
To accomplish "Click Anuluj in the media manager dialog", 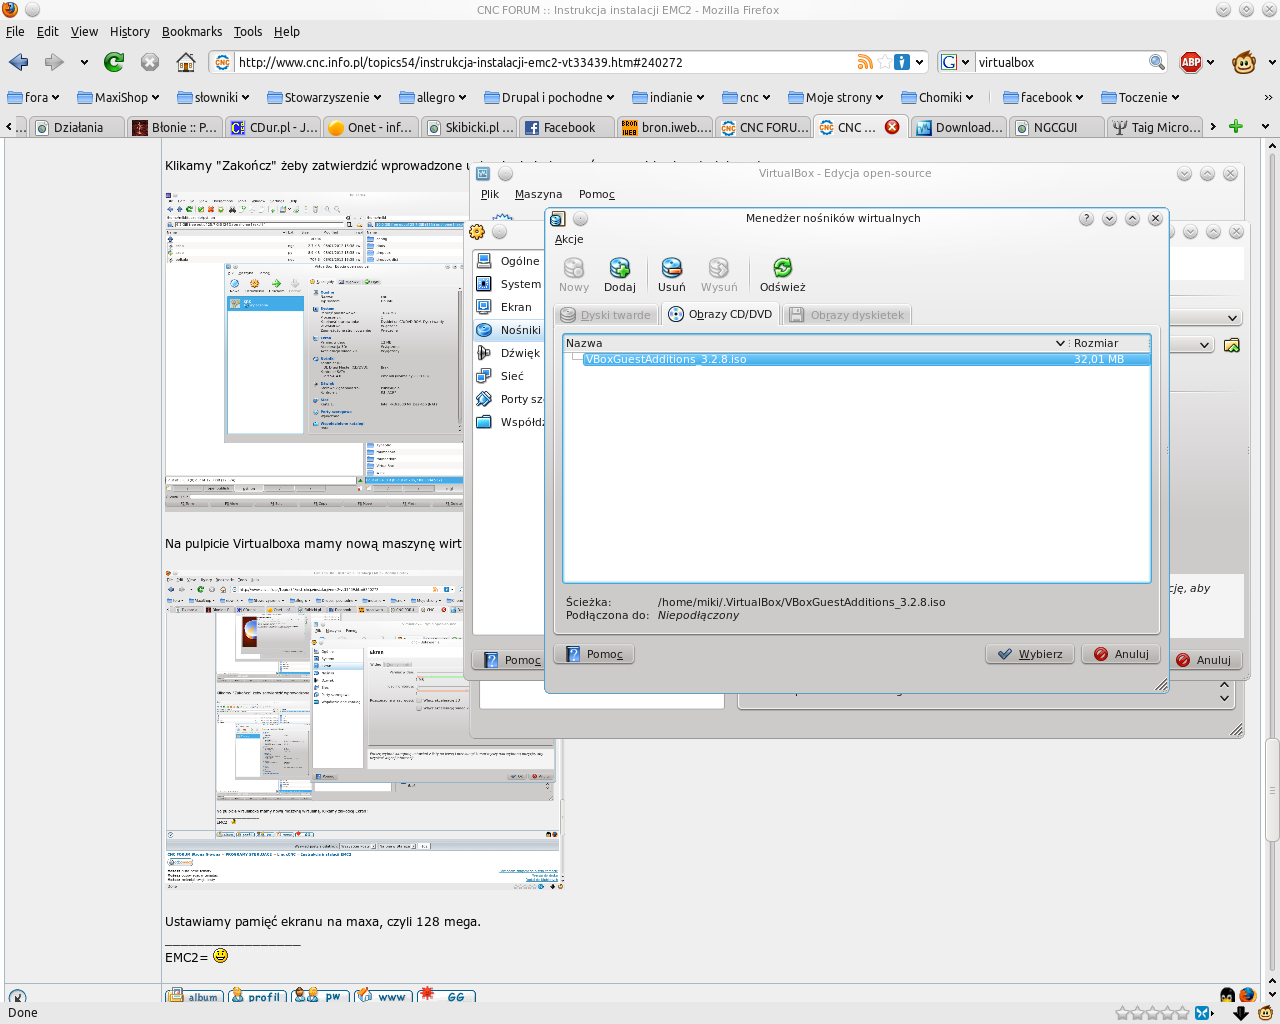I will pos(1121,654).
